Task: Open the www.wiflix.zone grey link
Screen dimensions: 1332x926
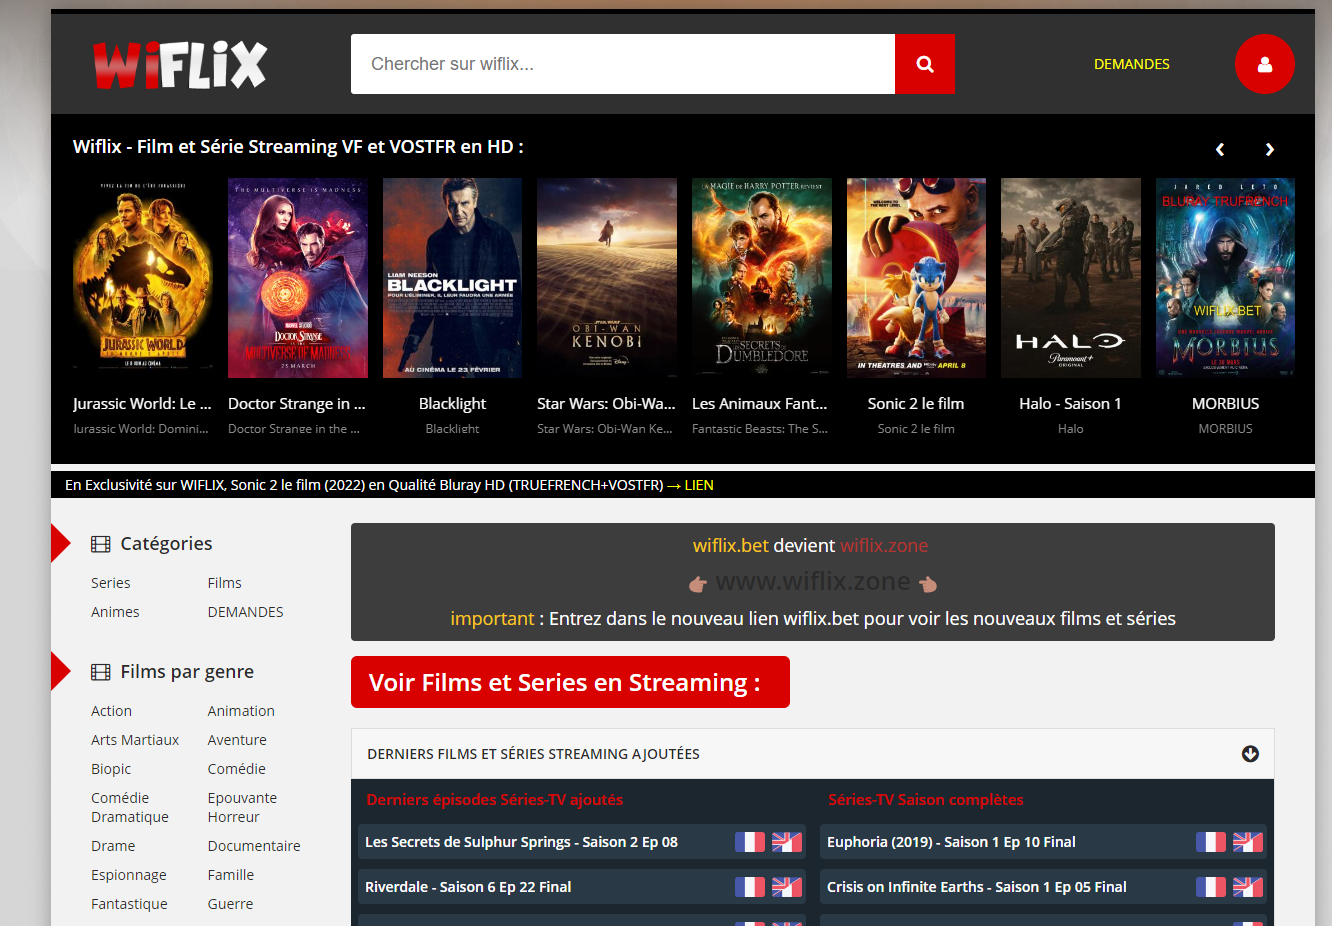Action: [x=813, y=582]
